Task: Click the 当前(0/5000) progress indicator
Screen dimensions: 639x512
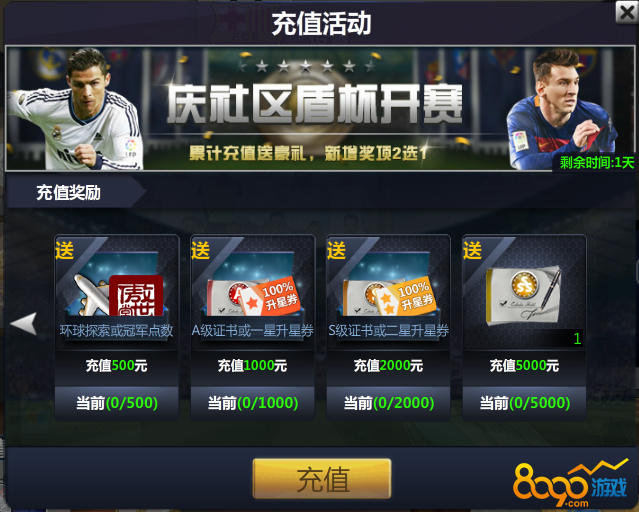Action: pos(525,403)
